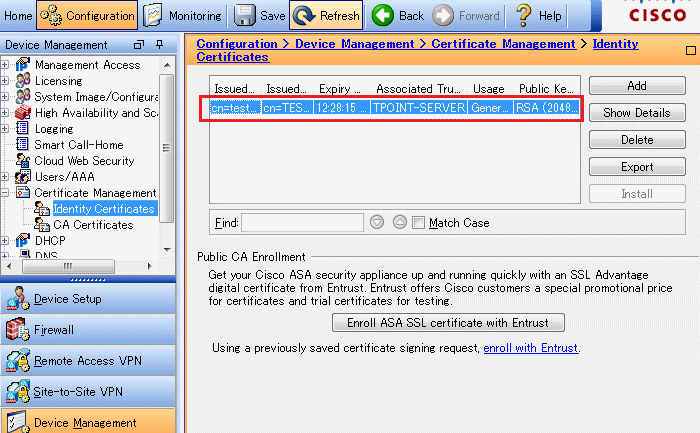The height and width of the screenshot is (433, 700).
Task: Select Licensing tree icon
Action: (23, 81)
